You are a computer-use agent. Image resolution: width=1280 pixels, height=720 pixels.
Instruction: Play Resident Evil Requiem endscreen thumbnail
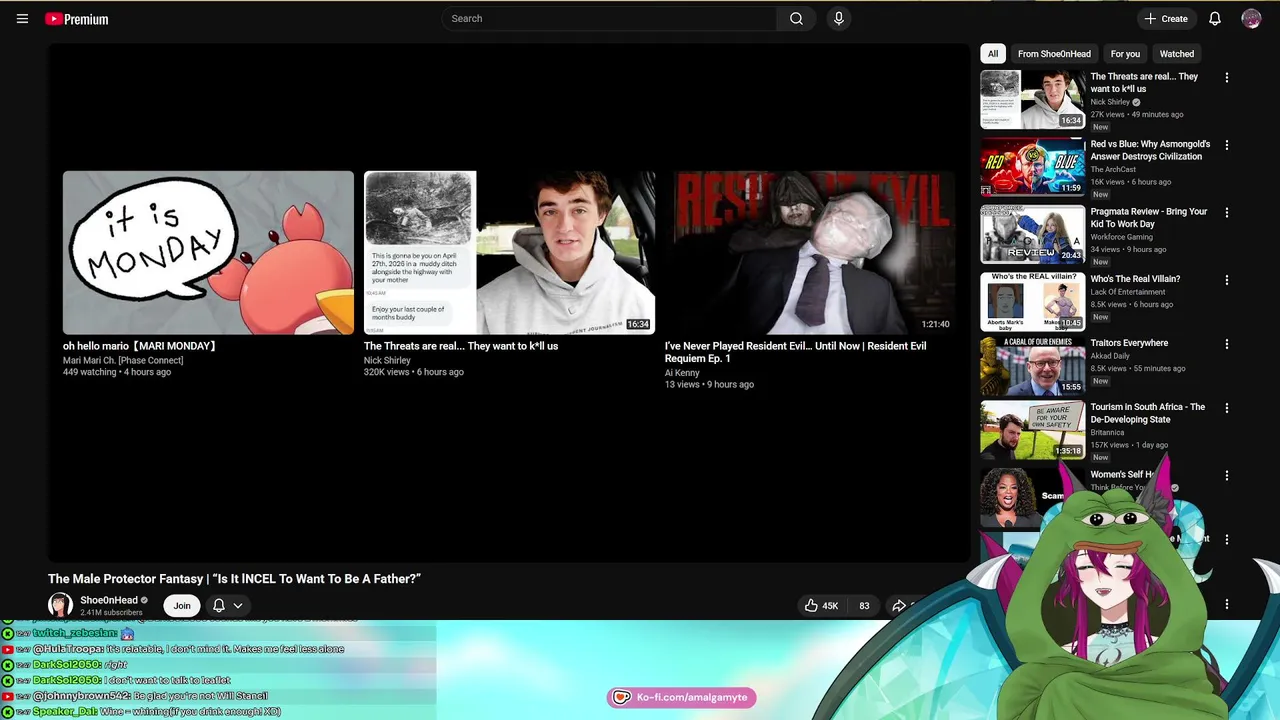[x=810, y=252]
